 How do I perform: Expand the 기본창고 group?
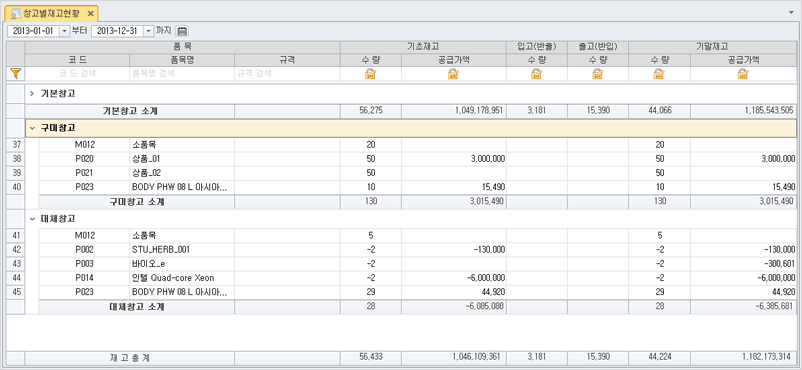32,94
